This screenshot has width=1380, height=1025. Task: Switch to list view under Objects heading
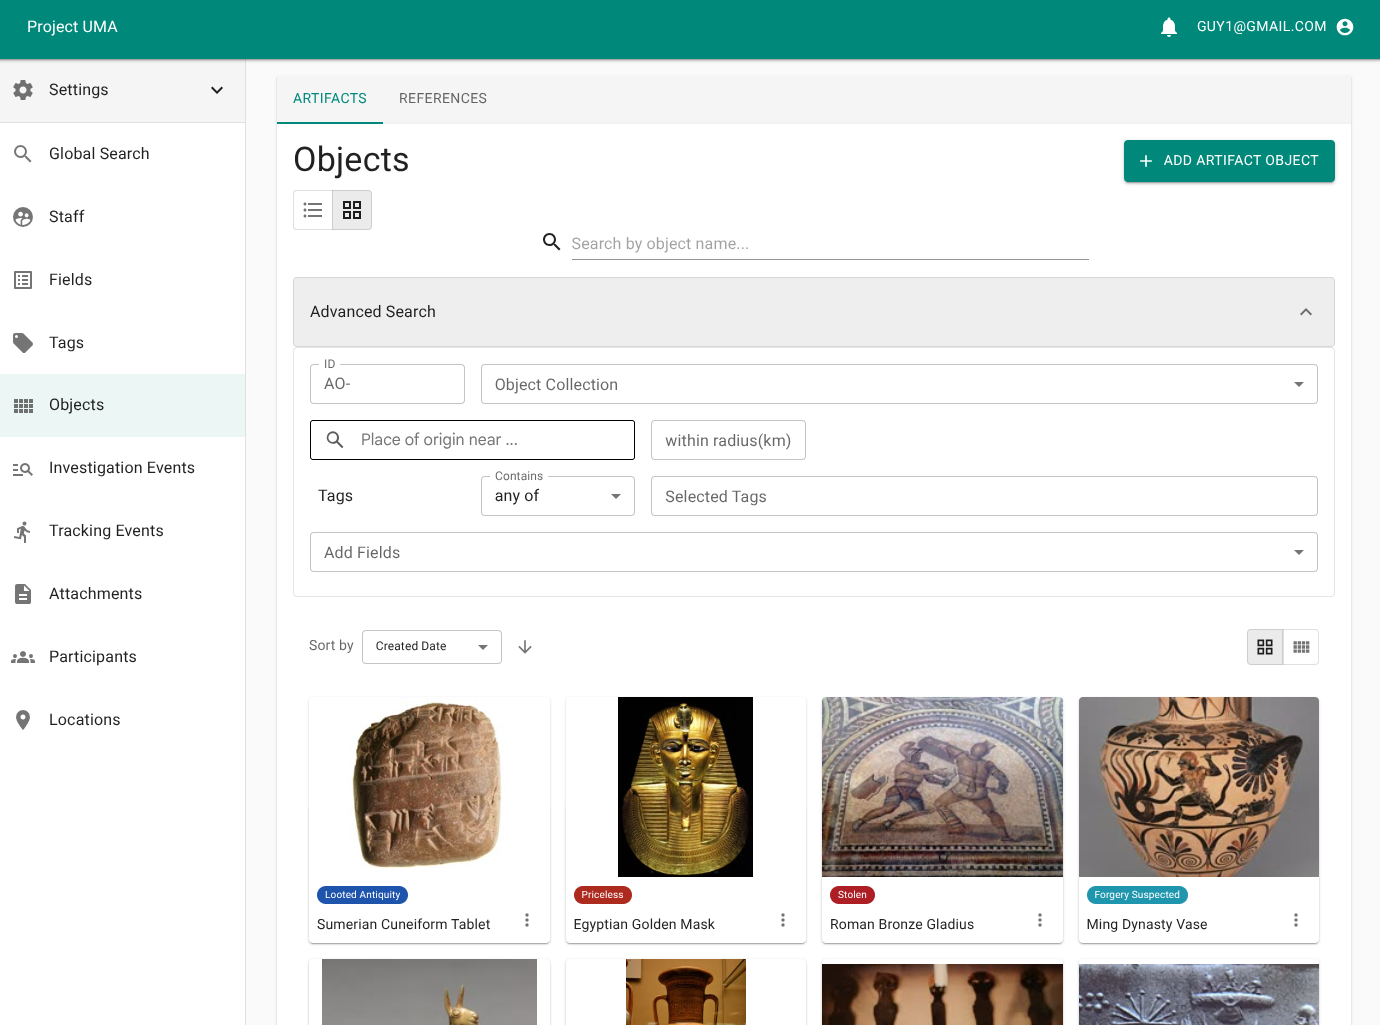pos(313,210)
